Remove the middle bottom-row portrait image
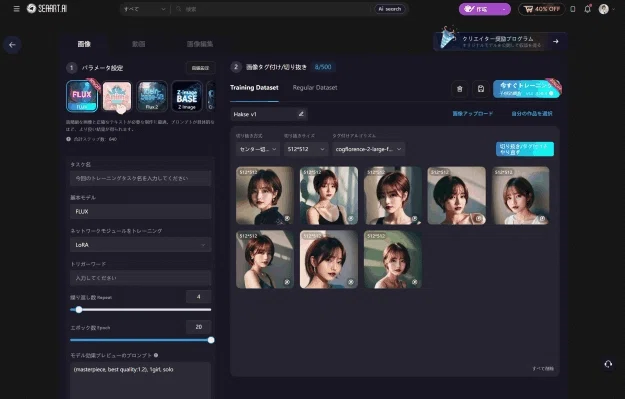 [x=351, y=282]
